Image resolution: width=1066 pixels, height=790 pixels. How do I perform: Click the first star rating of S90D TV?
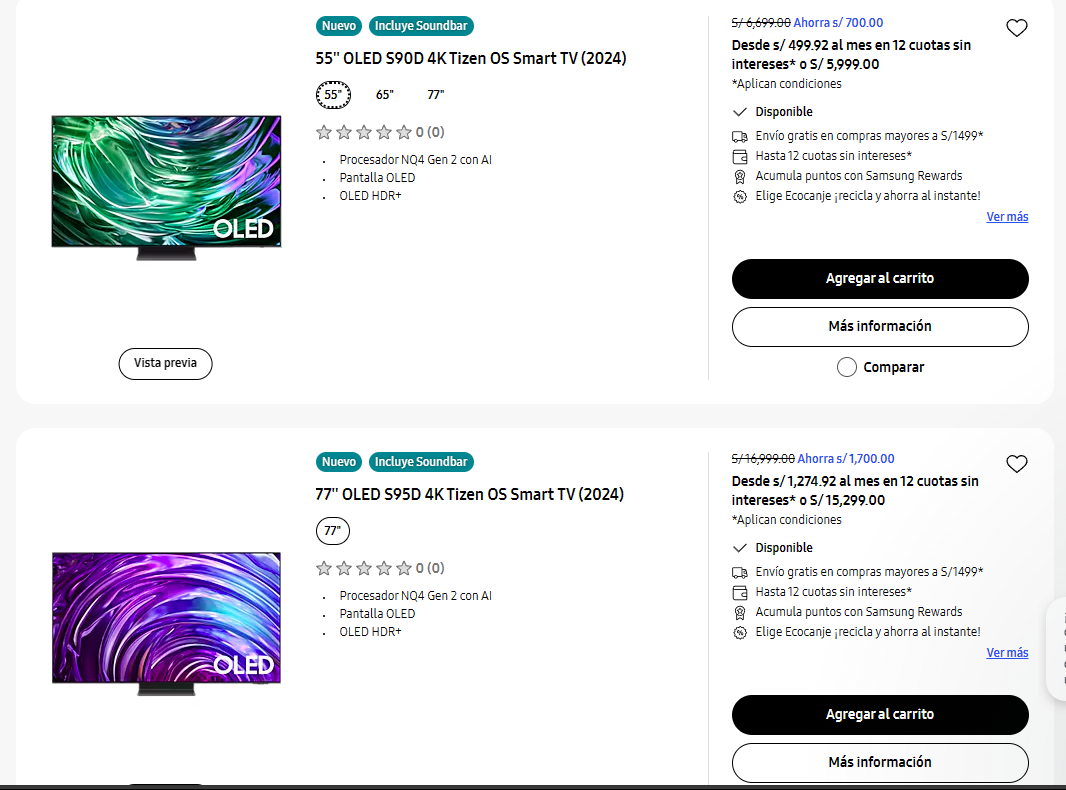(324, 132)
